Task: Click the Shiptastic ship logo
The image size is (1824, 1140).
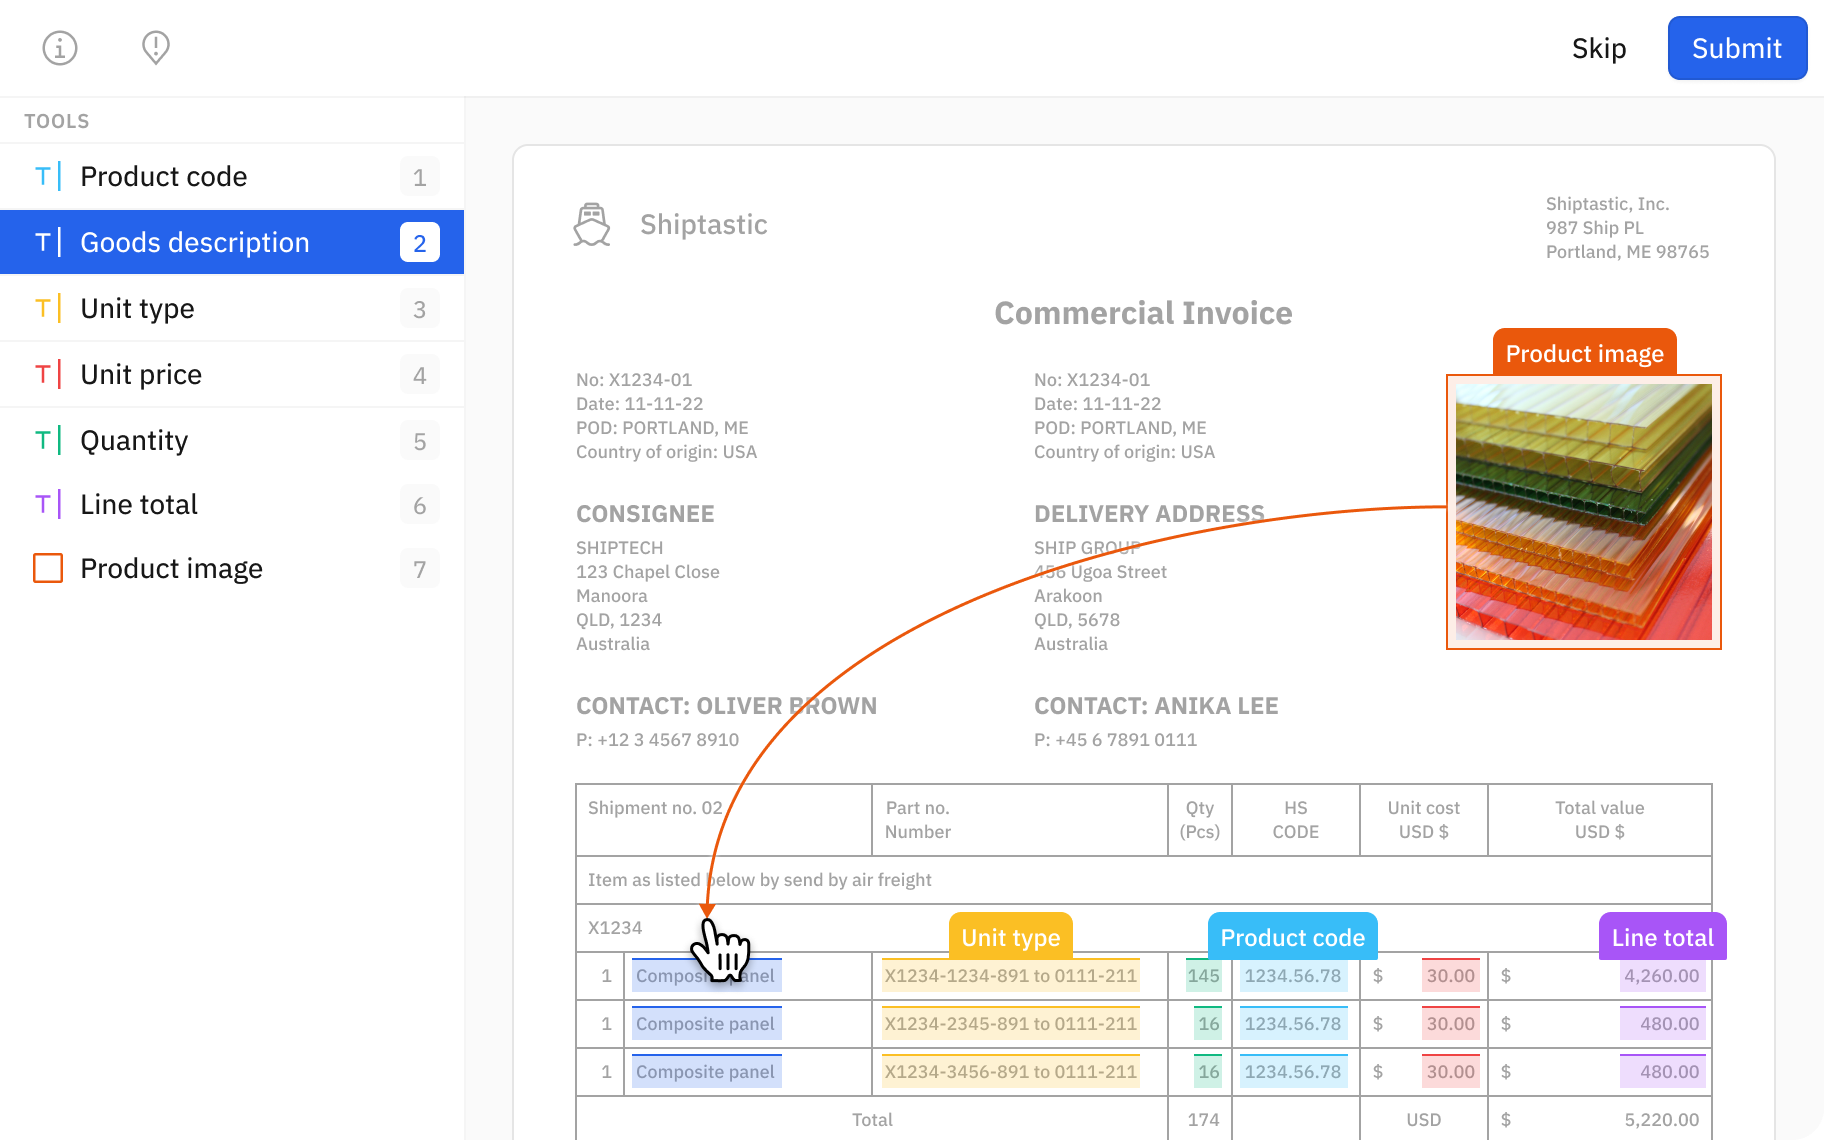Action: point(592,224)
